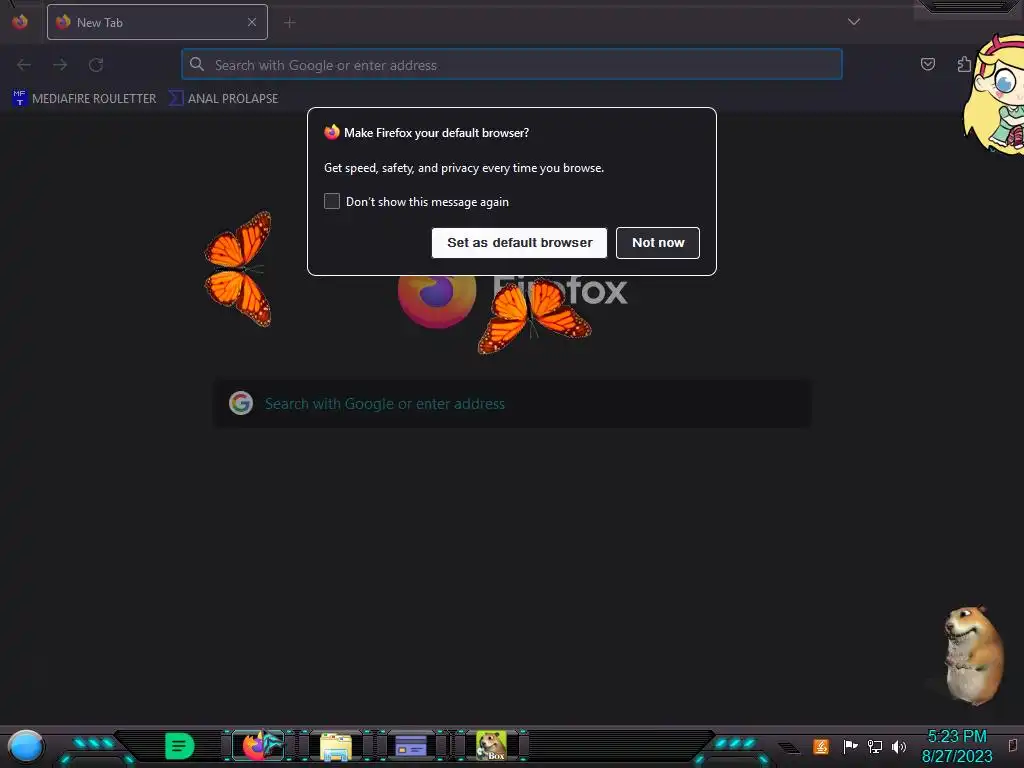Image resolution: width=1024 pixels, height=768 pixels.
Task: Focus the top address bar field
Action: [x=512, y=65]
